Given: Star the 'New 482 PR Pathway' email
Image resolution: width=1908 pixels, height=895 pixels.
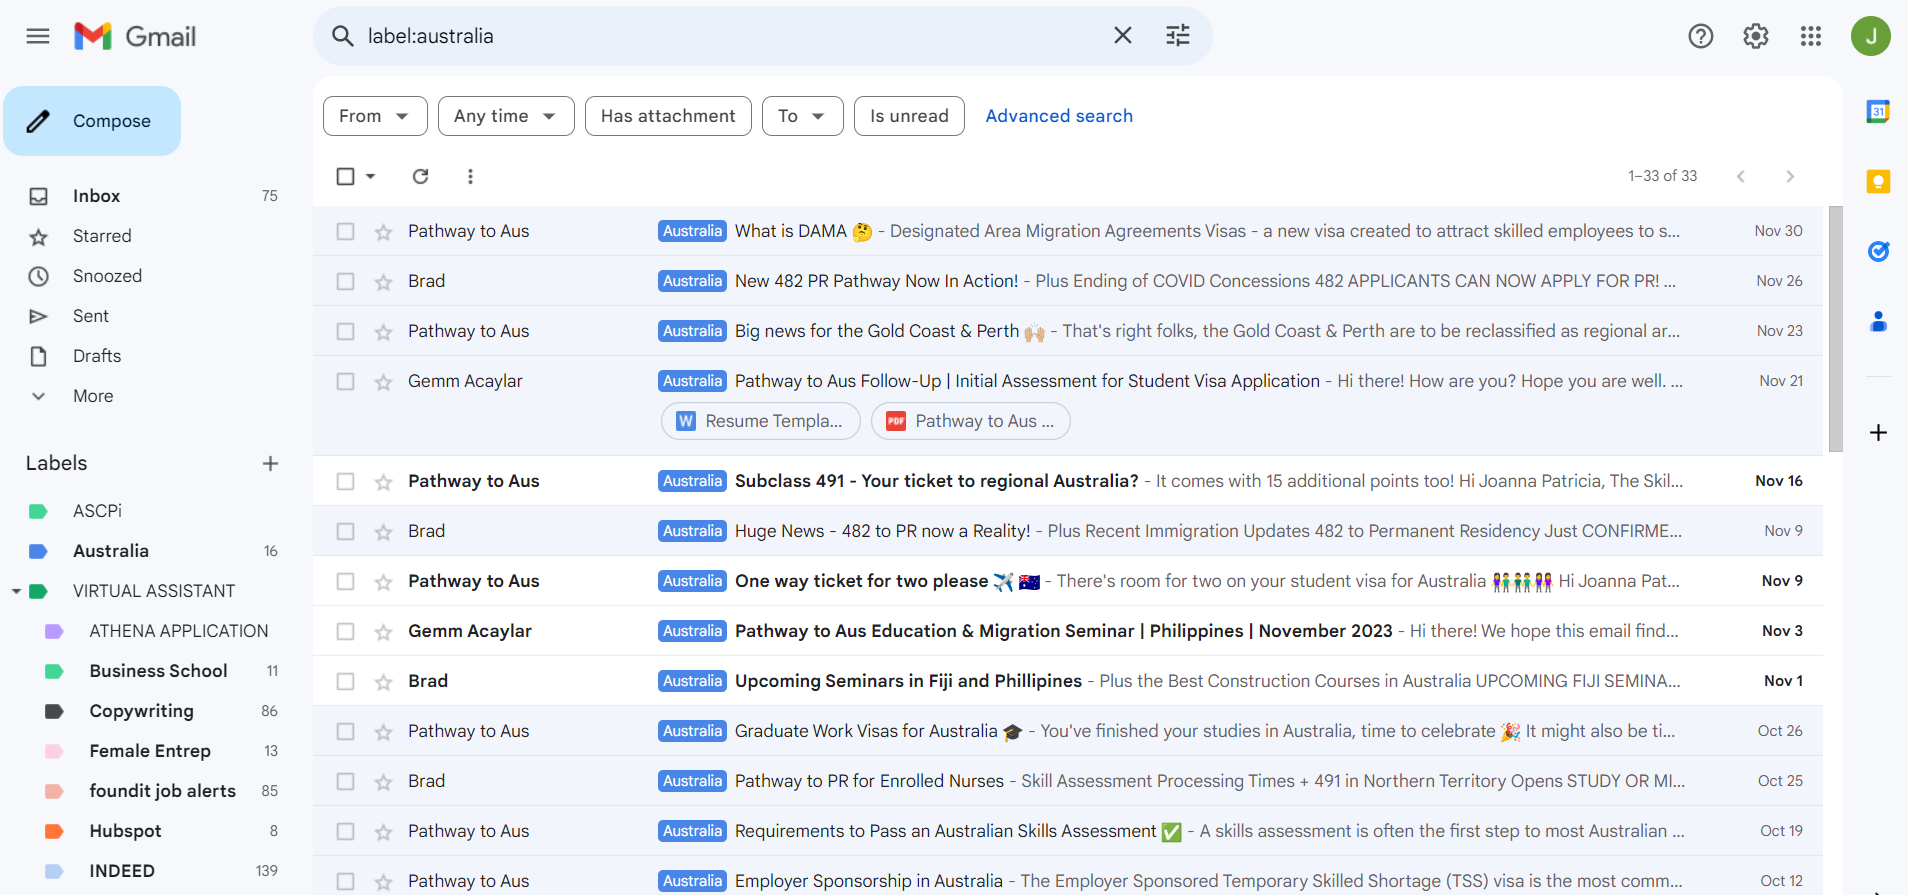Looking at the screenshot, I should click(x=383, y=282).
